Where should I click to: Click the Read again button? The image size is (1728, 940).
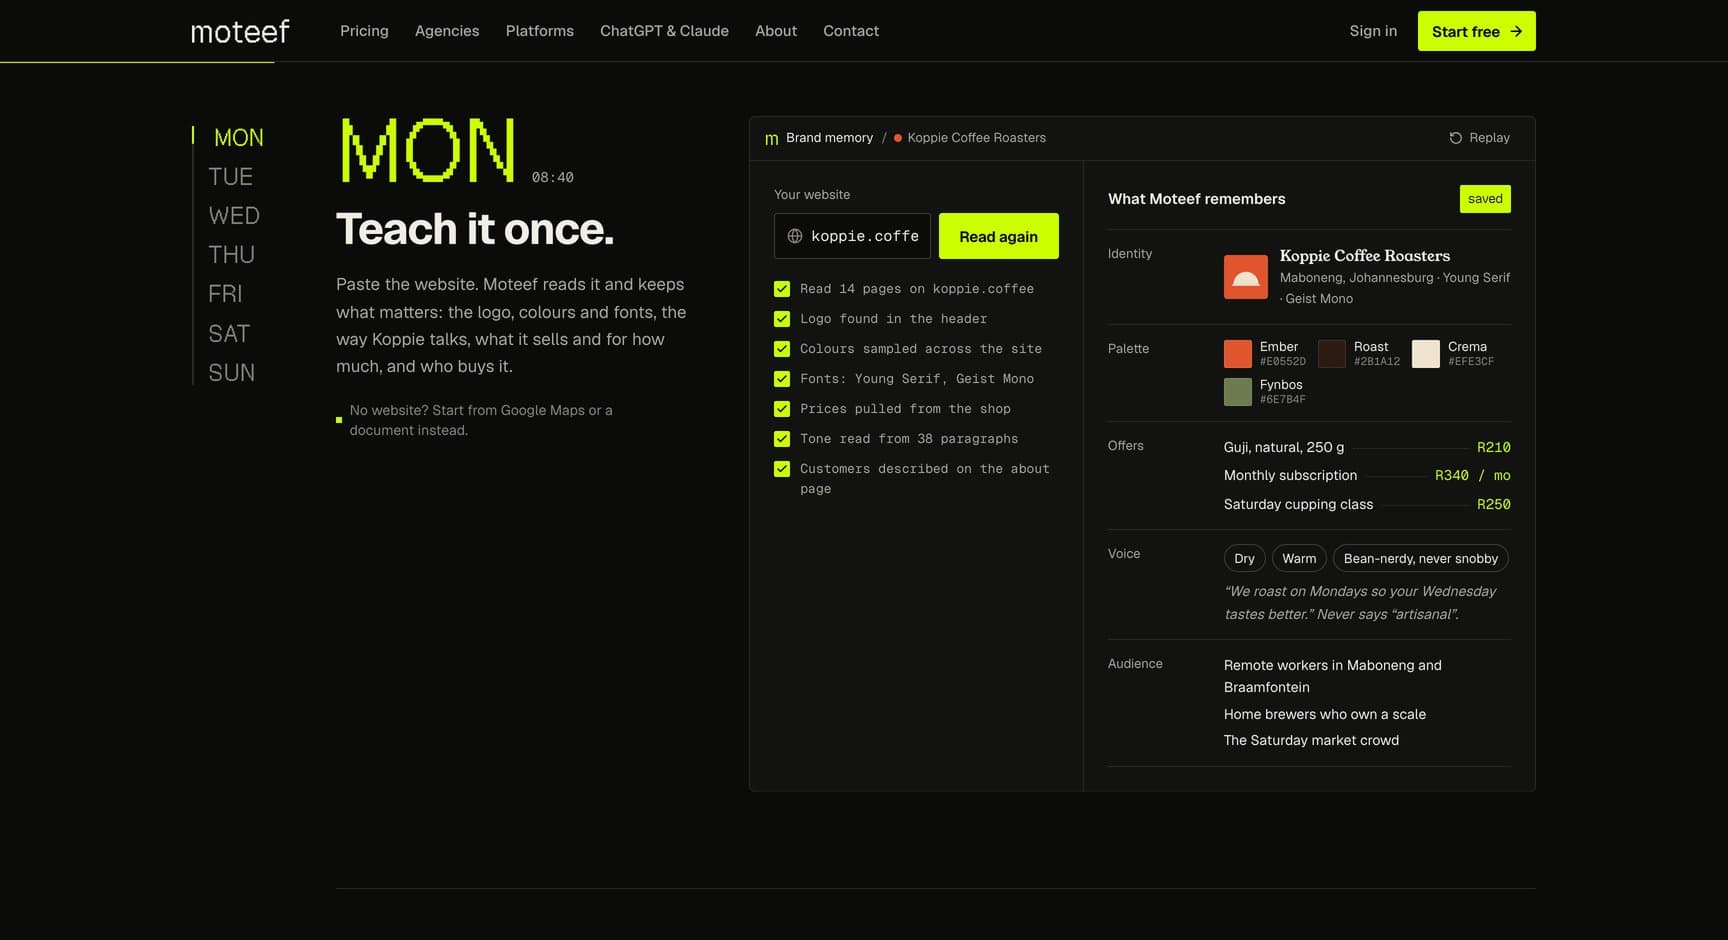click(x=998, y=236)
